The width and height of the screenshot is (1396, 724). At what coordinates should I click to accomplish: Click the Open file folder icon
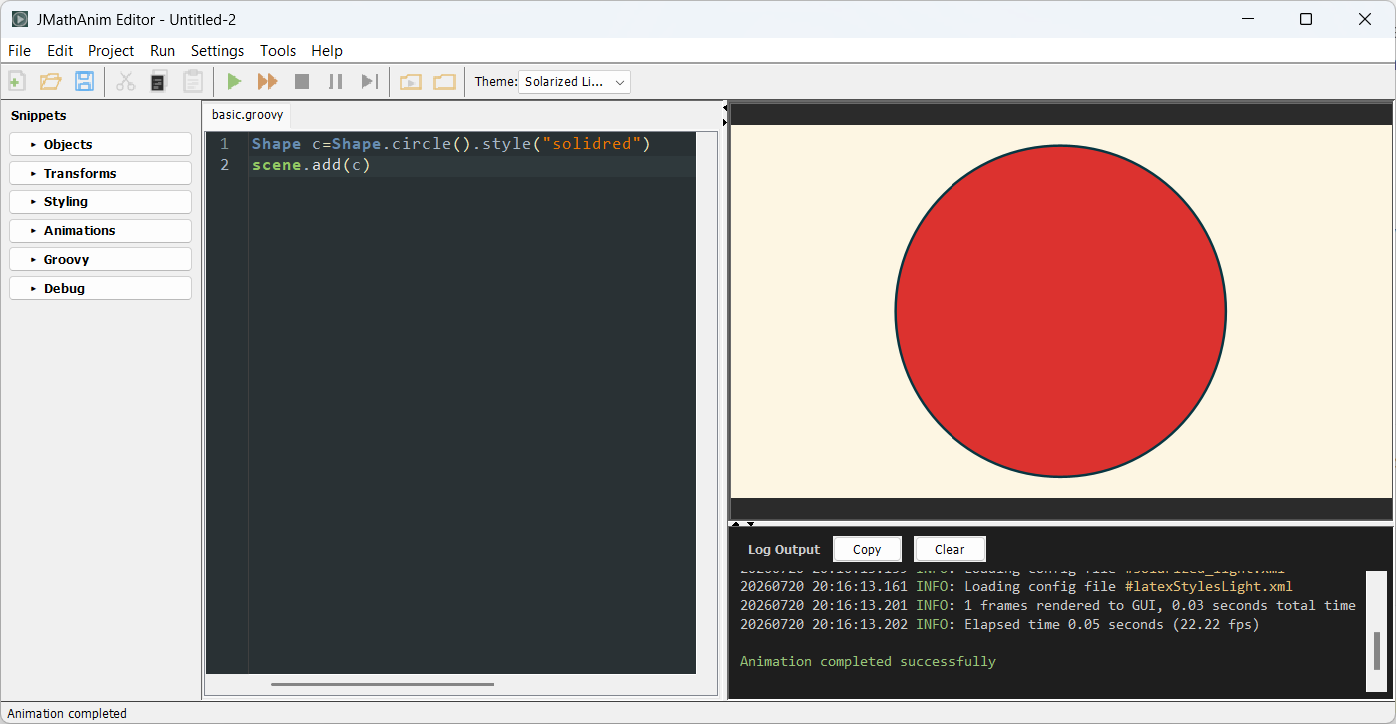tap(50, 82)
